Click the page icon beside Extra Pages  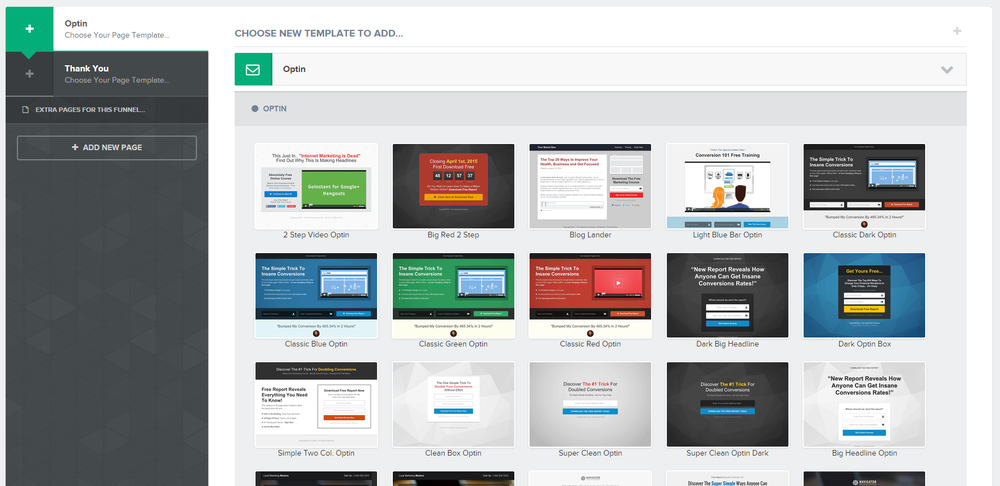pyautogui.click(x=26, y=110)
